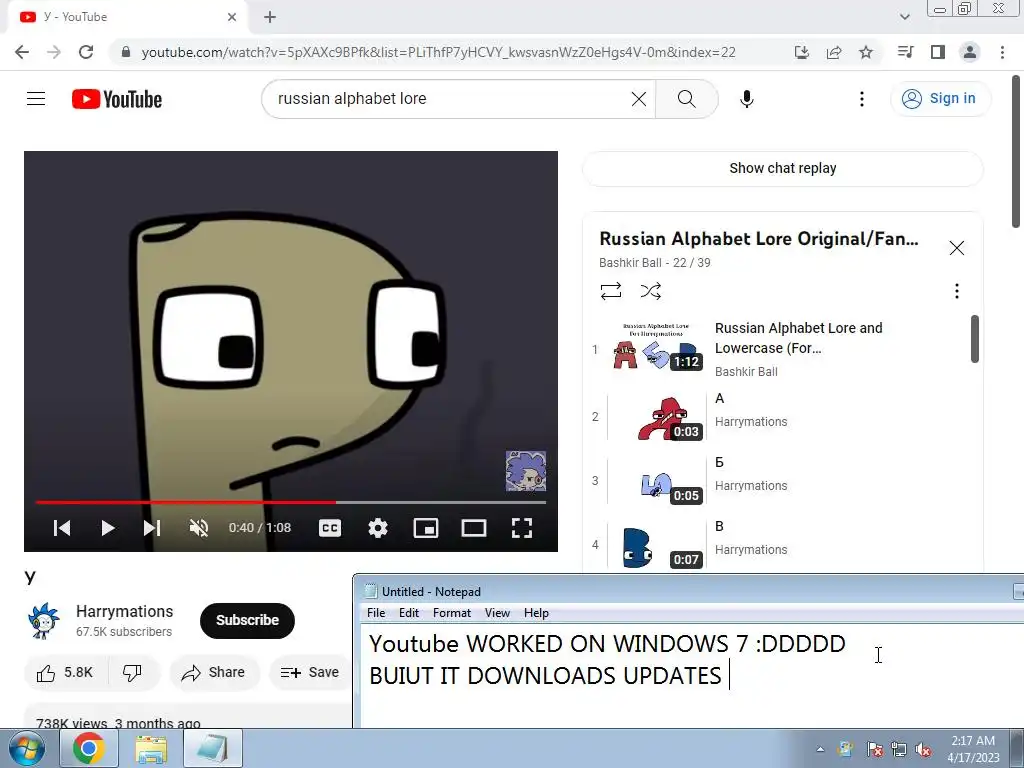Open Chrome media controls icon
The width and height of the screenshot is (1024, 768).
(905, 52)
